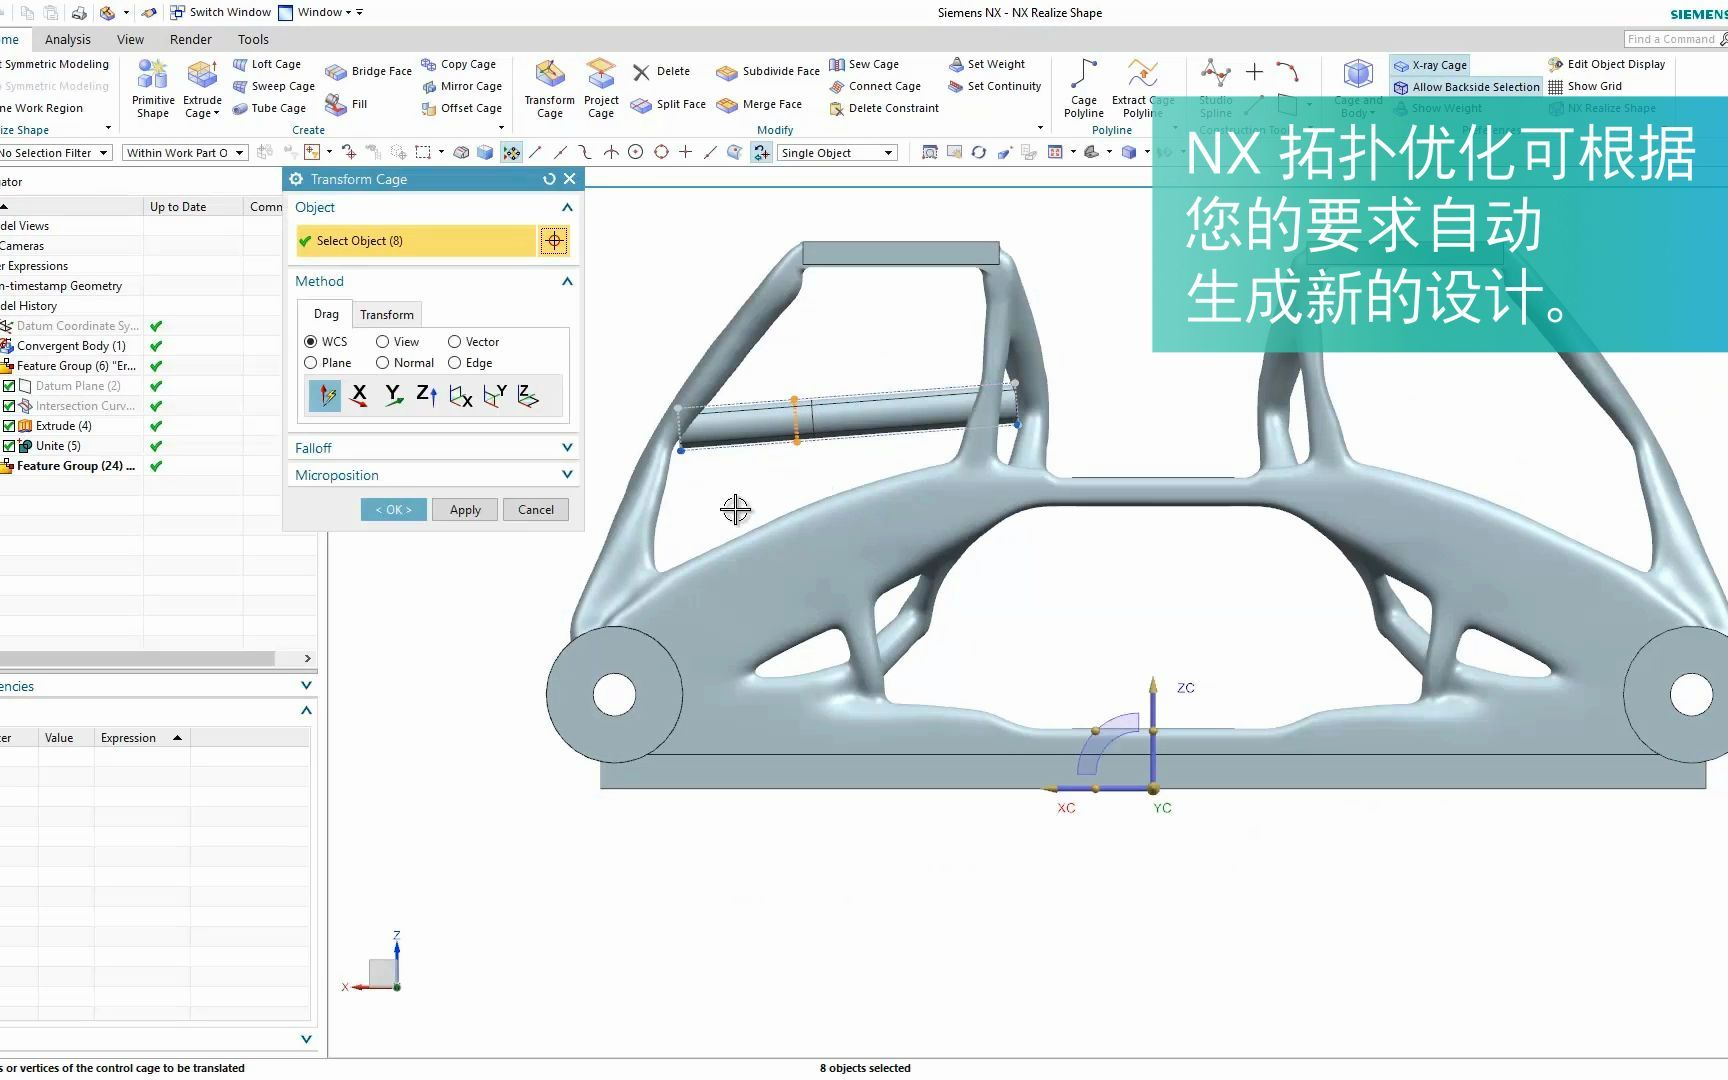Open Edit Object Display
Image resolution: width=1728 pixels, height=1080 pixels.
point(1607,64)
